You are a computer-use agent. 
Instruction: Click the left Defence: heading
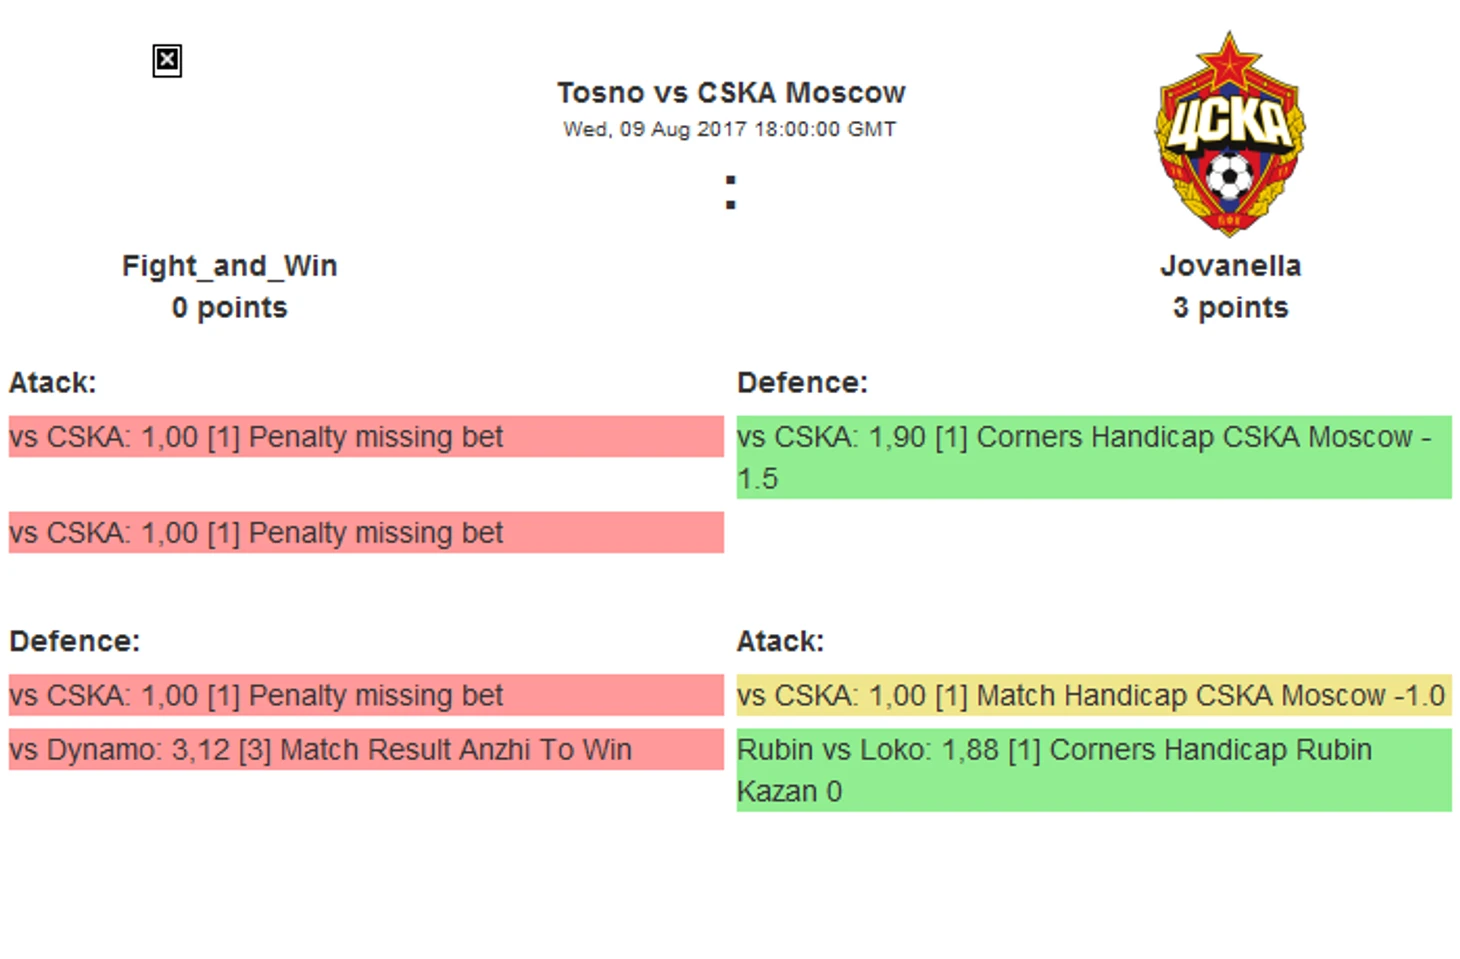click(75, 641)
